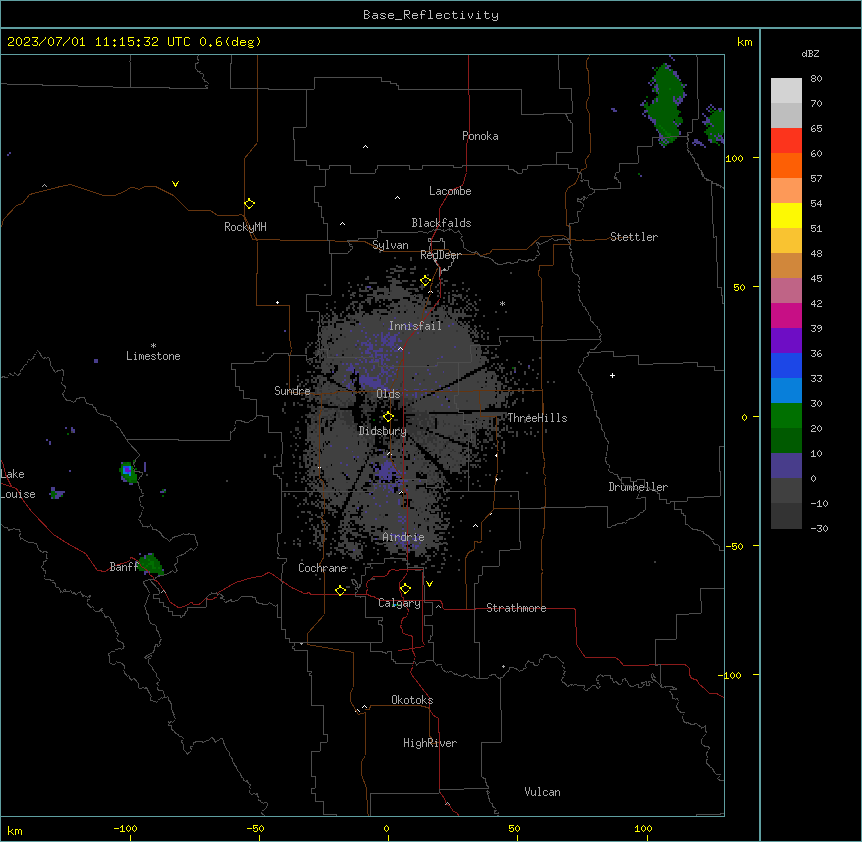Image resolution: width=862 pixels, height=842 pixels.
Task: Click the blue 36 dBZ legend swatch
Action: click(786, 365)
